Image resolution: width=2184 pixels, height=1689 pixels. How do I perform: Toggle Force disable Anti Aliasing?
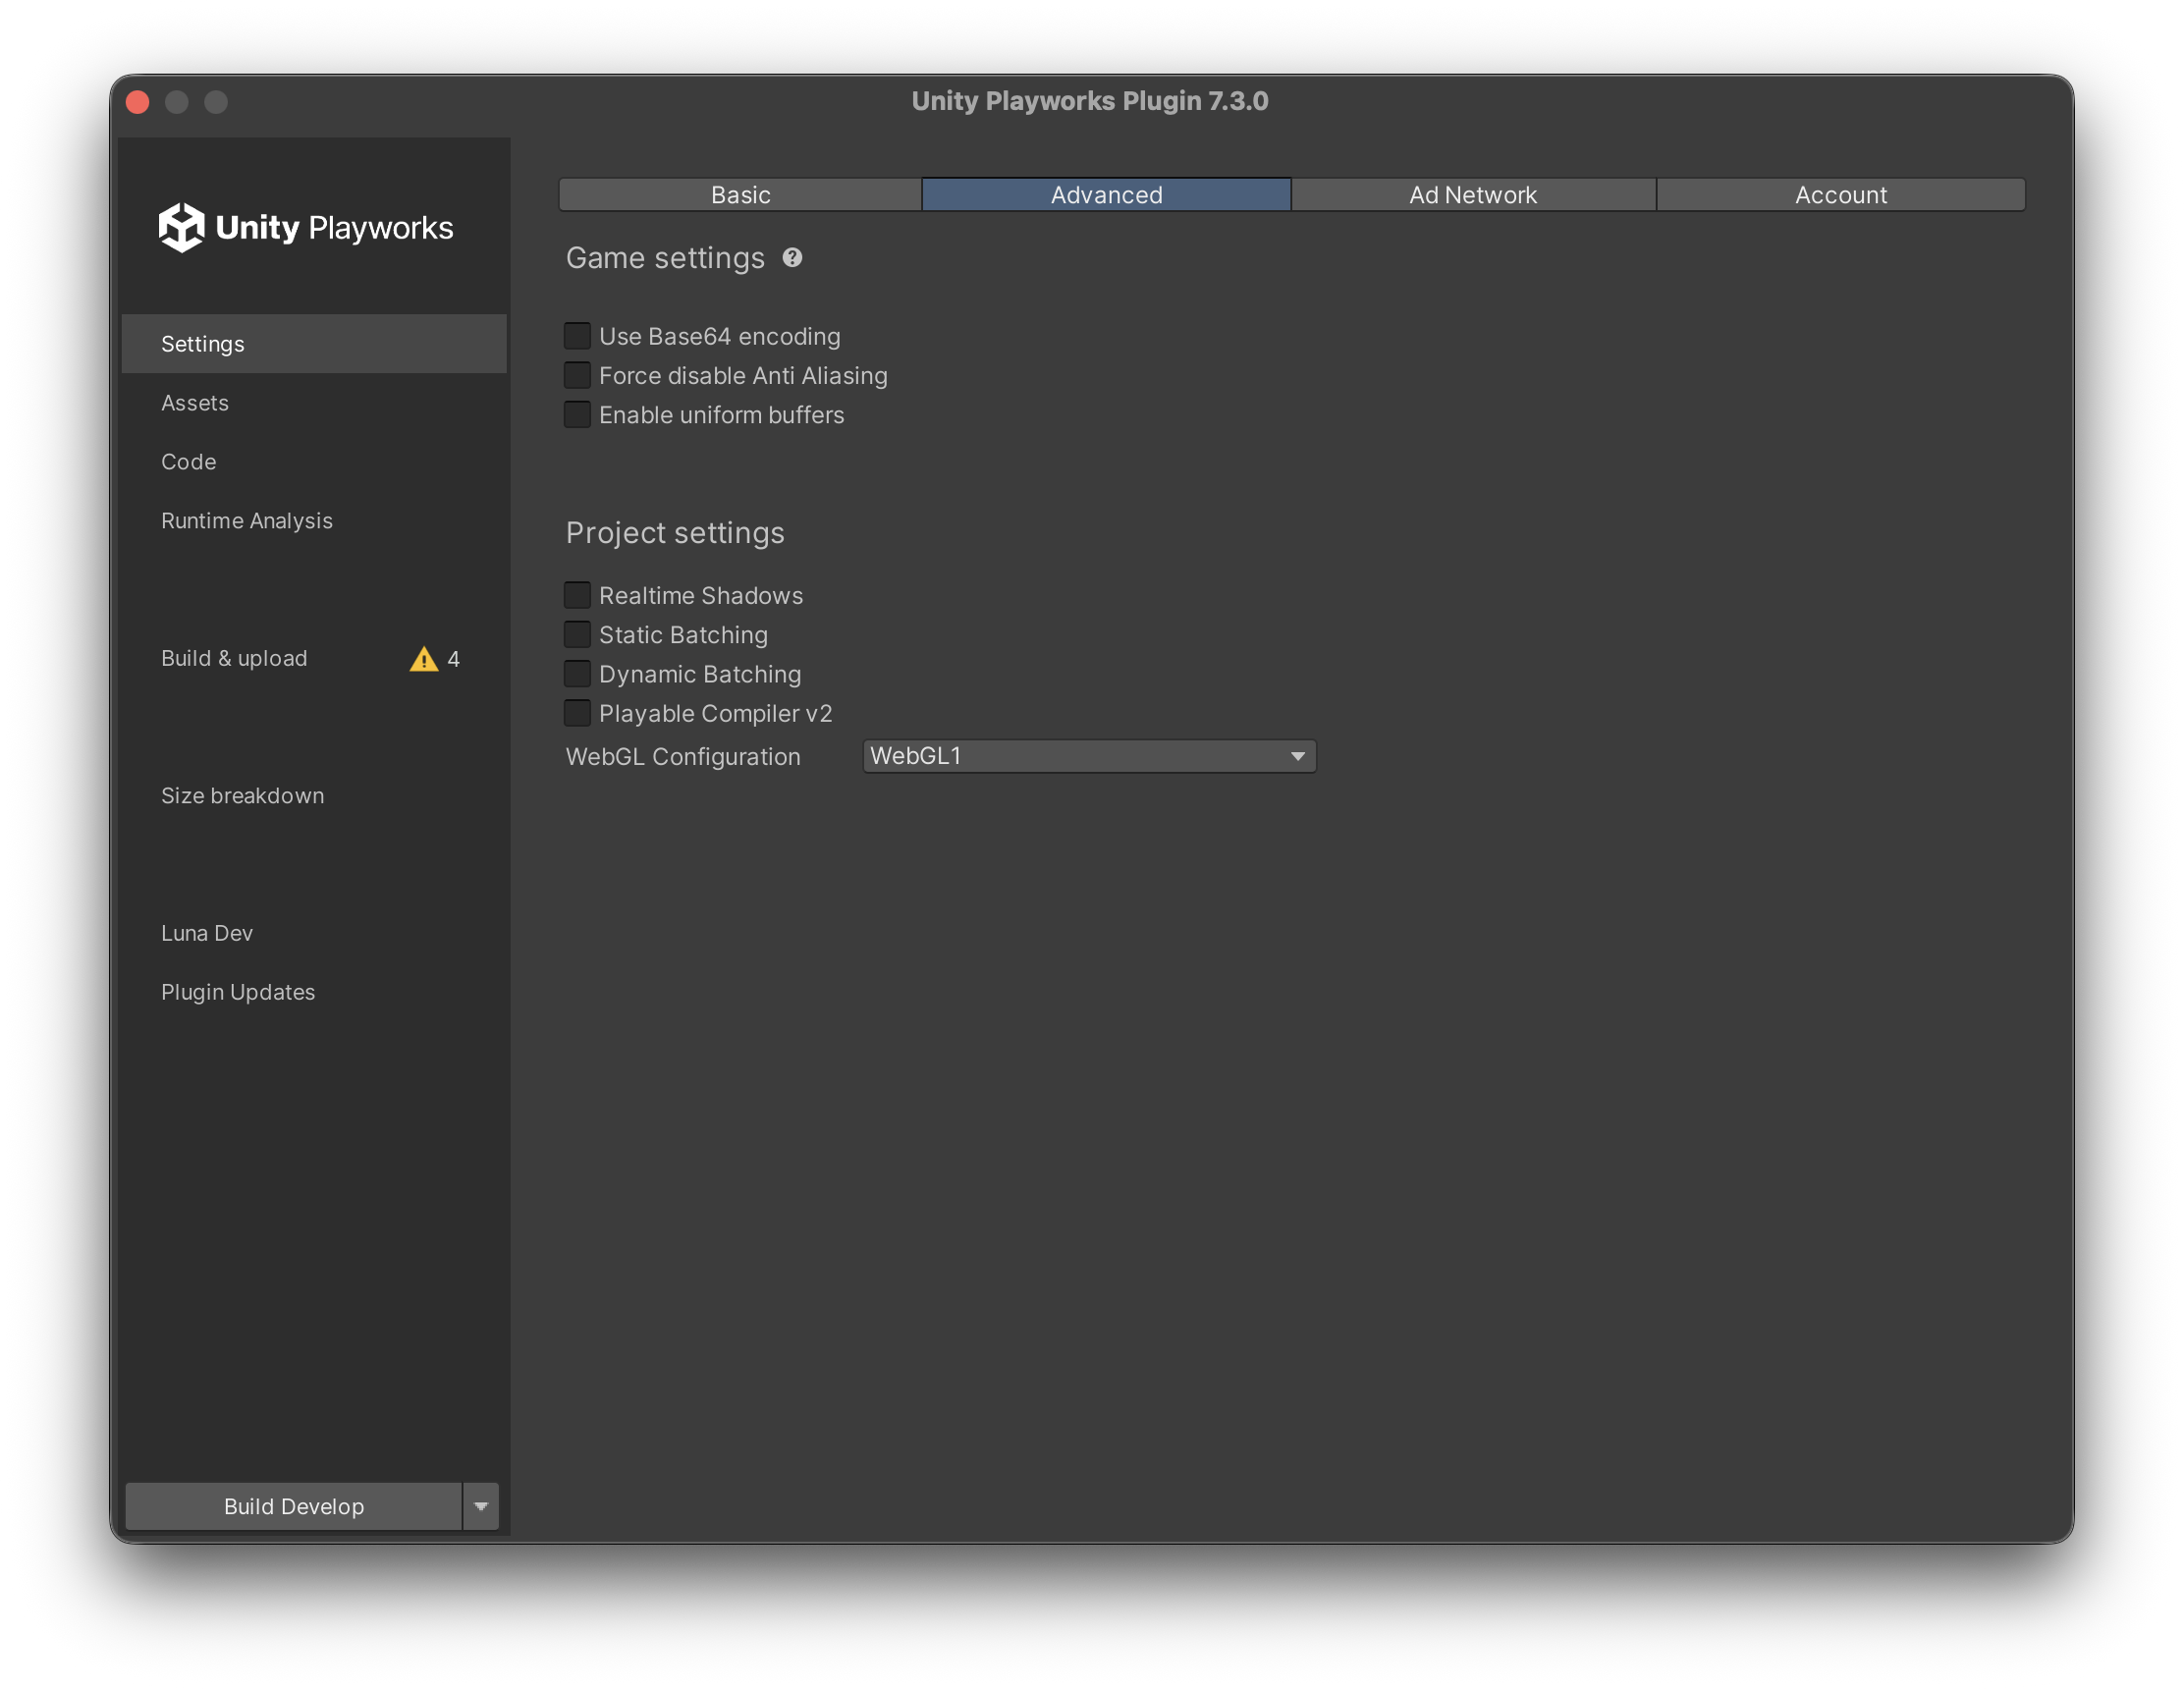point(577,375)
